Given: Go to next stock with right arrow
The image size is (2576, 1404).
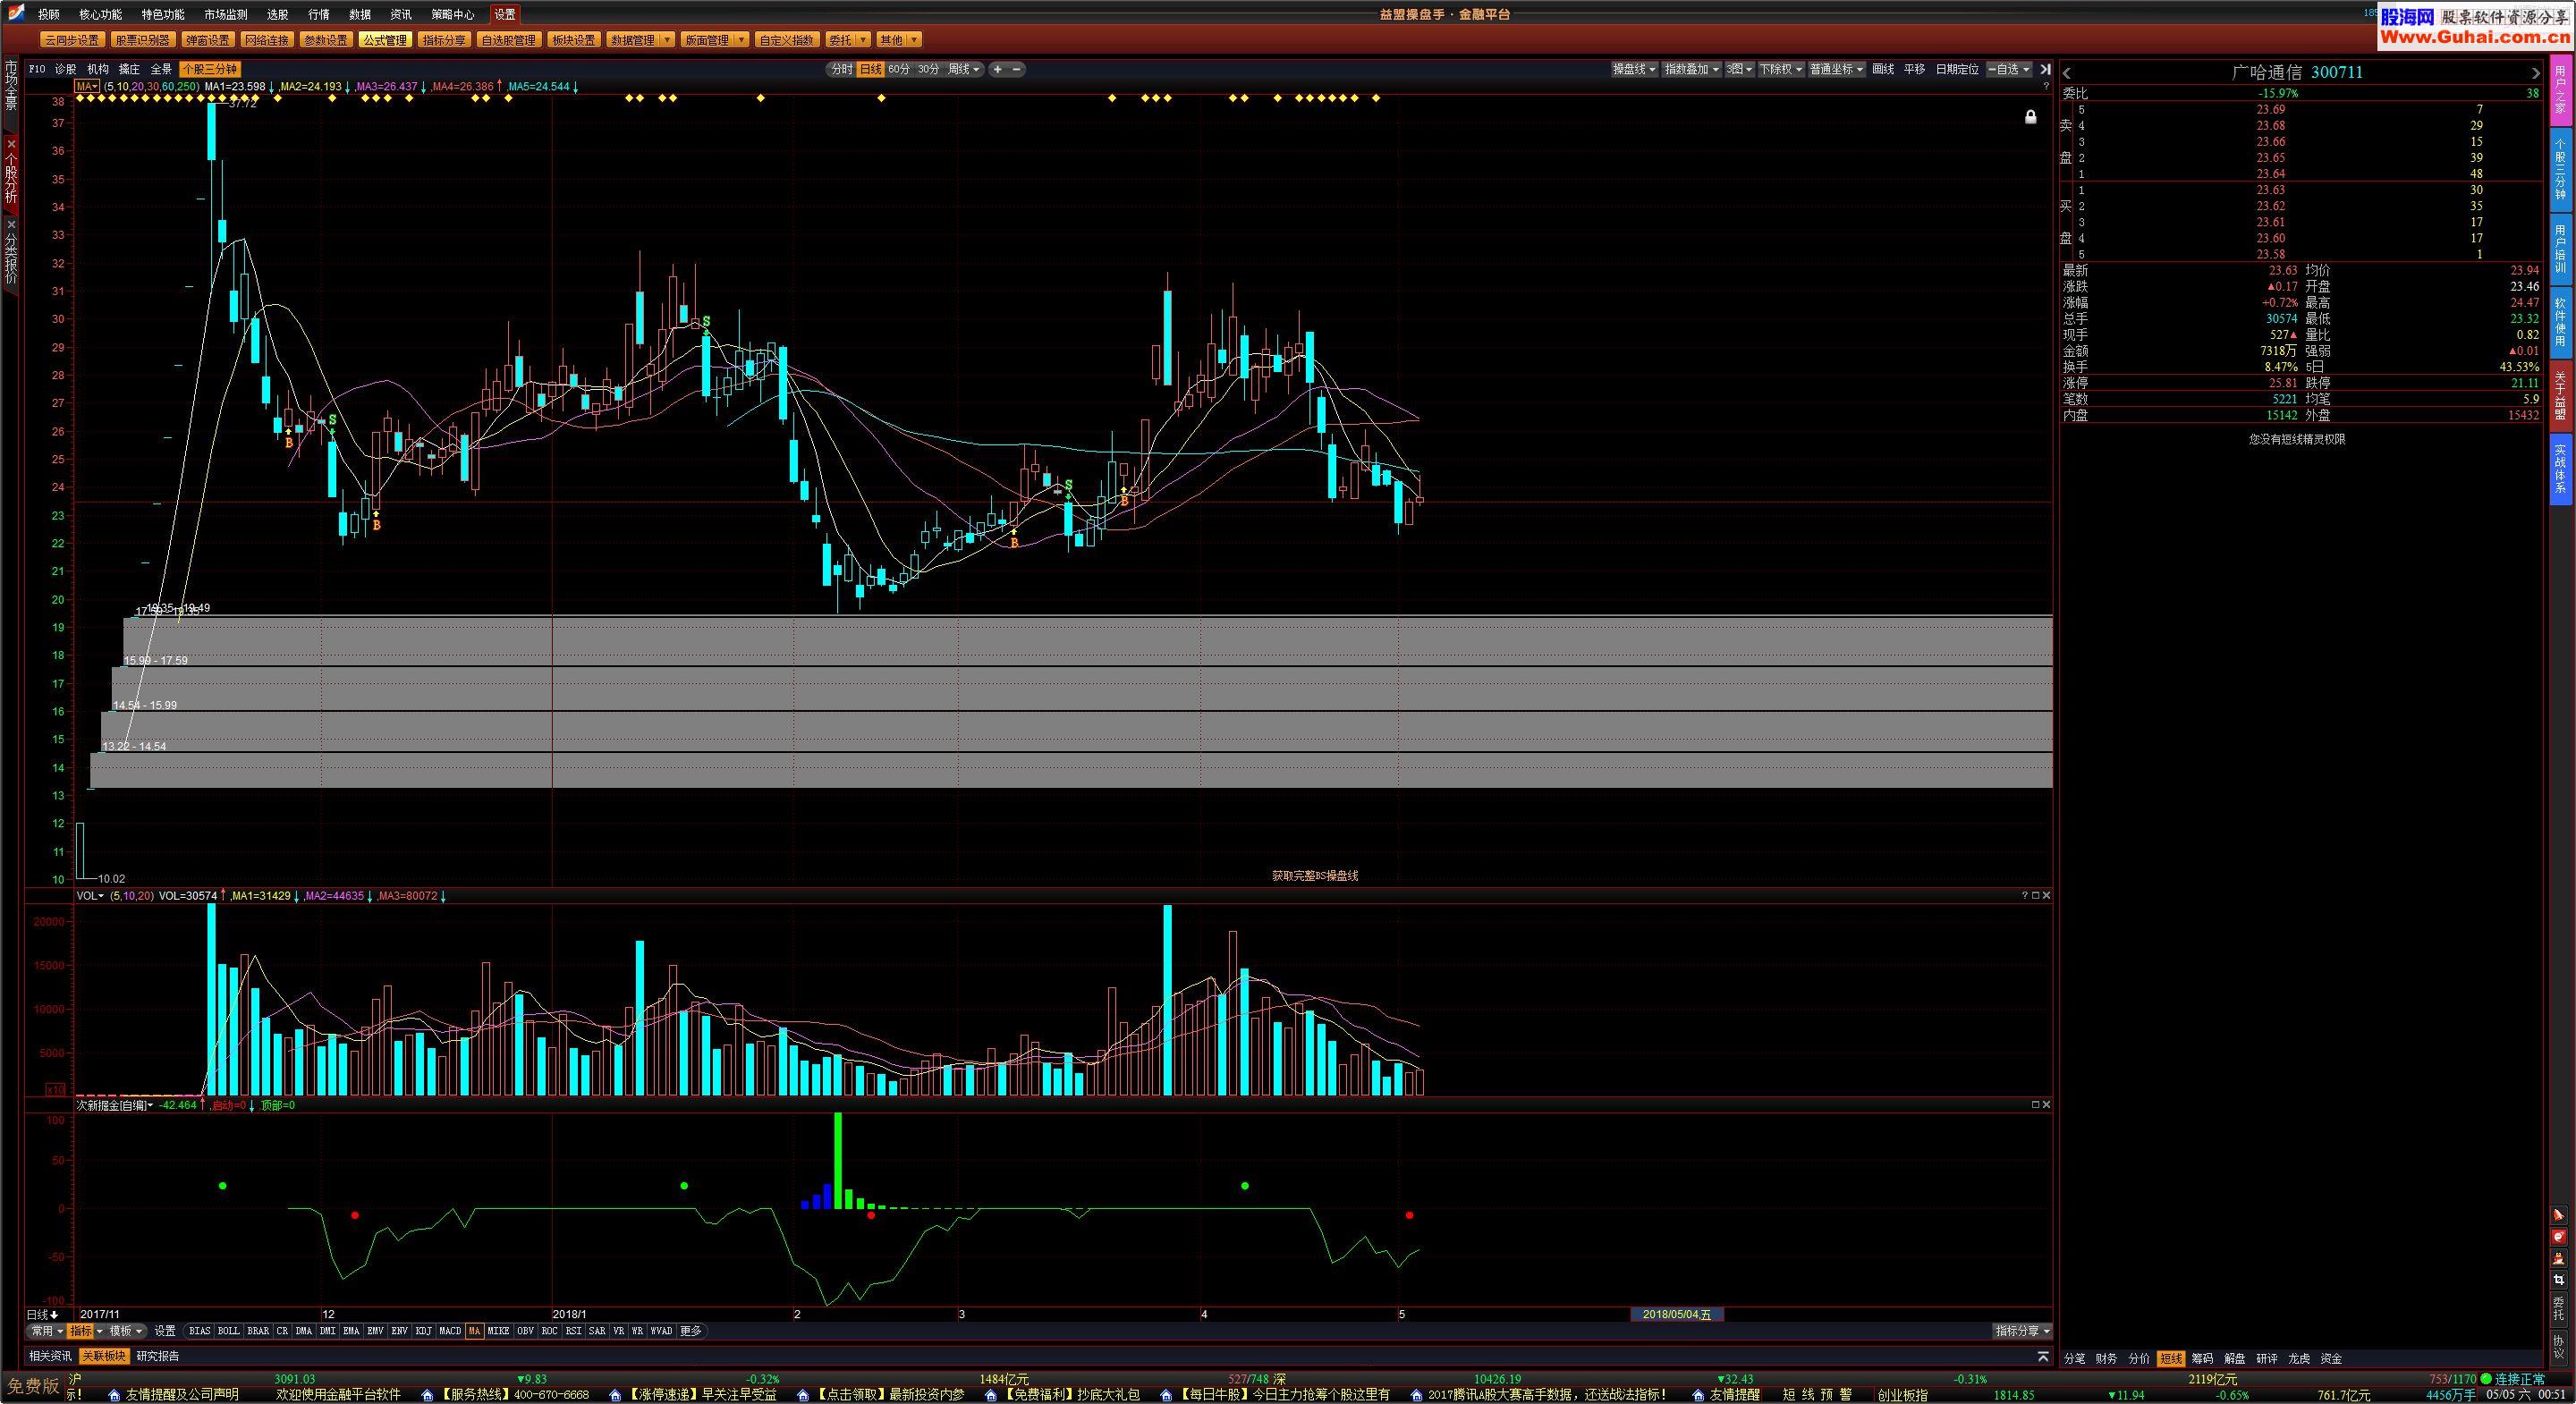Looking at the screenshot, I should (2534, 73).
